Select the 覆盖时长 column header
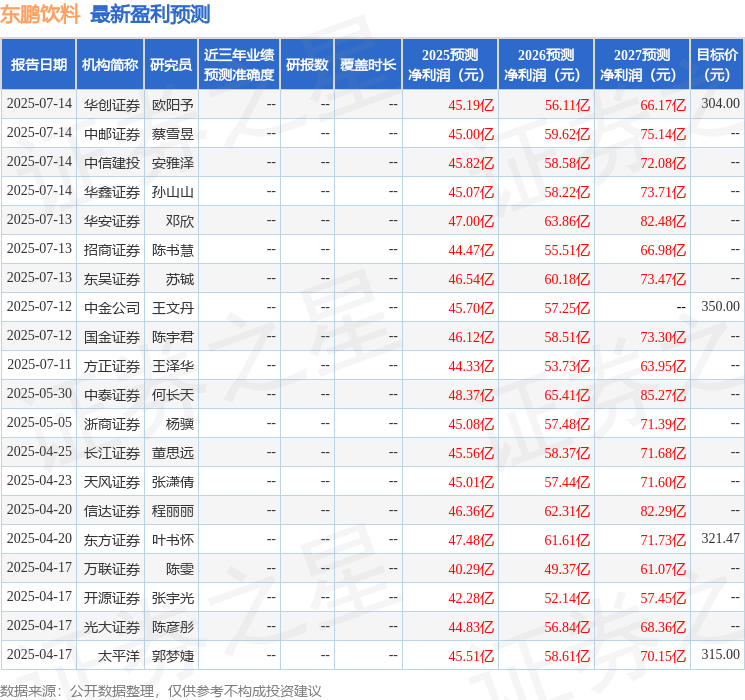The width and height of the screenshot is (745, 700). click(368, 65)
